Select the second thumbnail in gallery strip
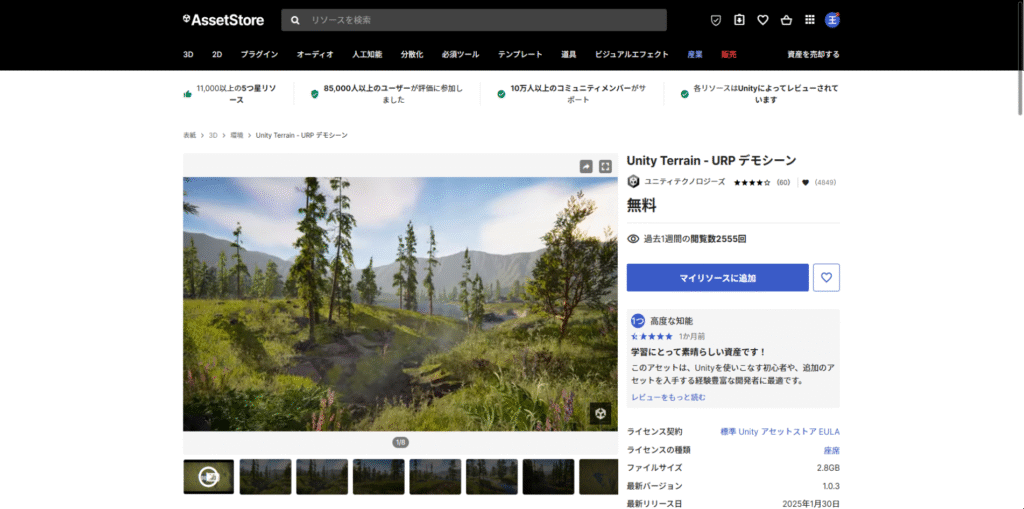This screenshot has width=1024, height=509. tap(265, 476)
